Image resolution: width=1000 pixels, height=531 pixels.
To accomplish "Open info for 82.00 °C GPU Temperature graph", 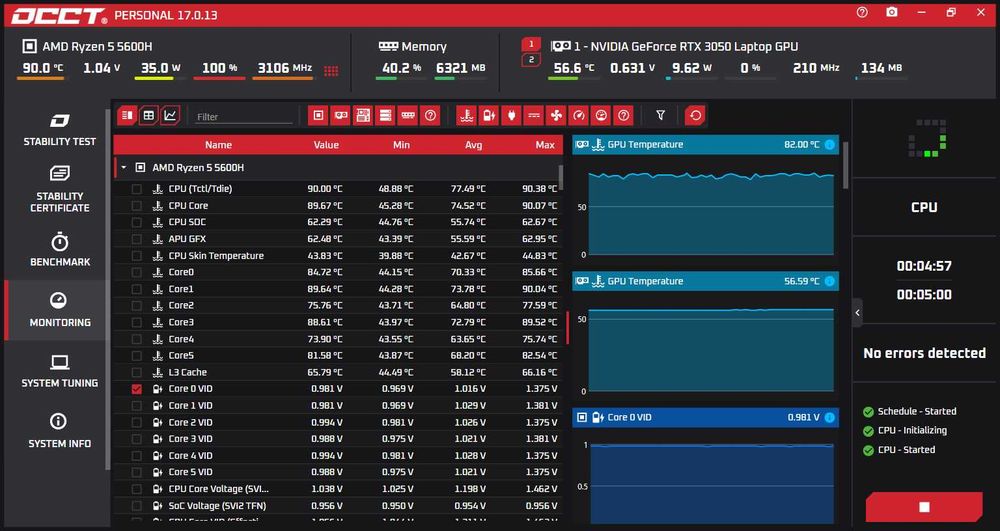I will coord(830,145).
